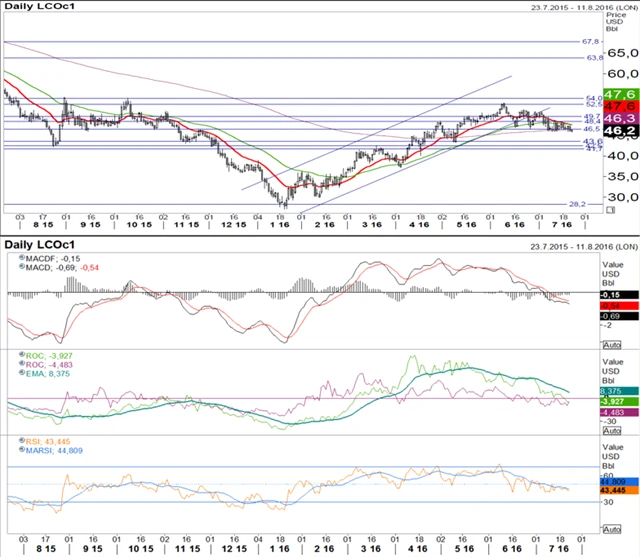
Task: Click the EMA 8,375 legend marker
Action: click(12, 373)
